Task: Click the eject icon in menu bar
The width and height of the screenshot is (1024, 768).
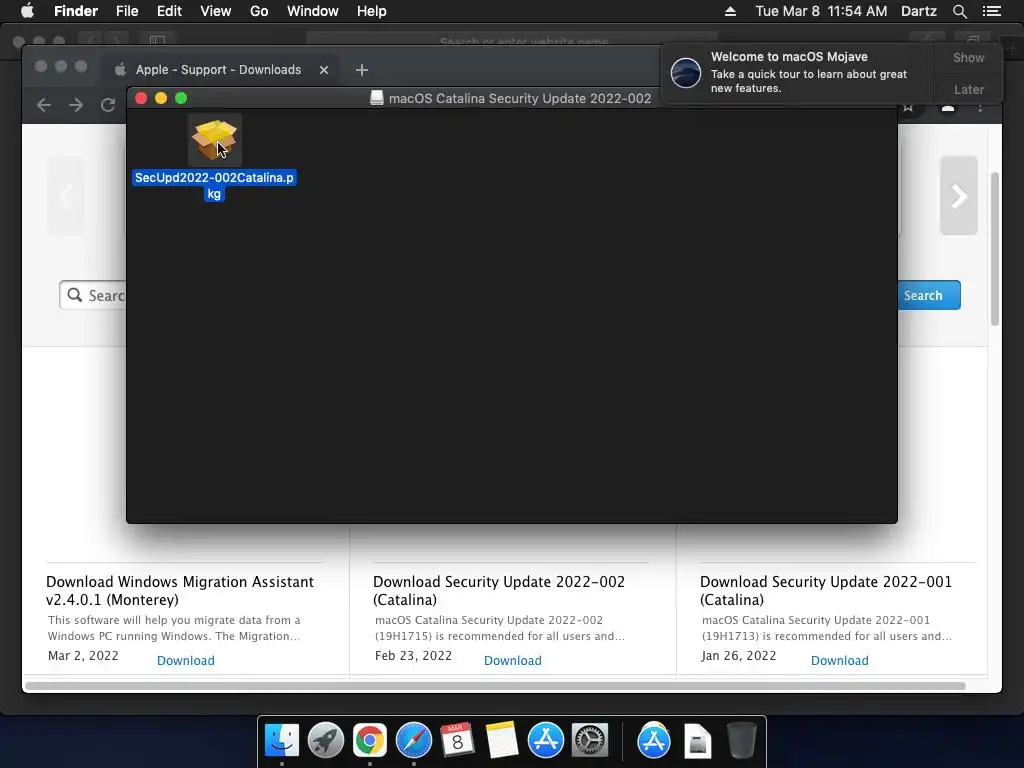Action: (730, 11)
